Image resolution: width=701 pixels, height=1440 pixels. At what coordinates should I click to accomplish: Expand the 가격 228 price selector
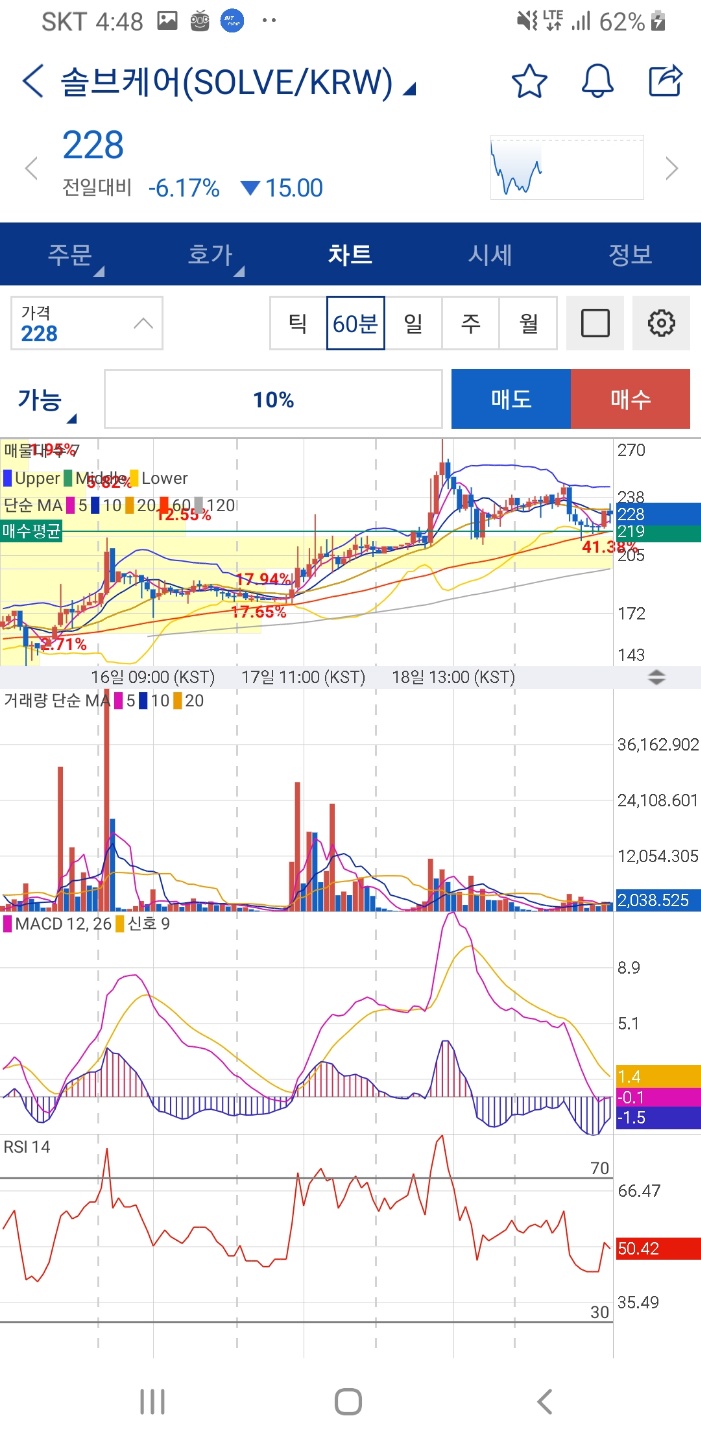point(87,323)
